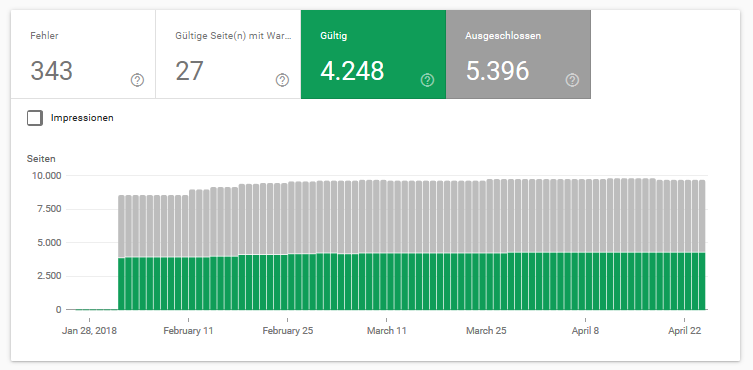
Task: Click the 5.396 excluded pages count
Action: point(498,71)
